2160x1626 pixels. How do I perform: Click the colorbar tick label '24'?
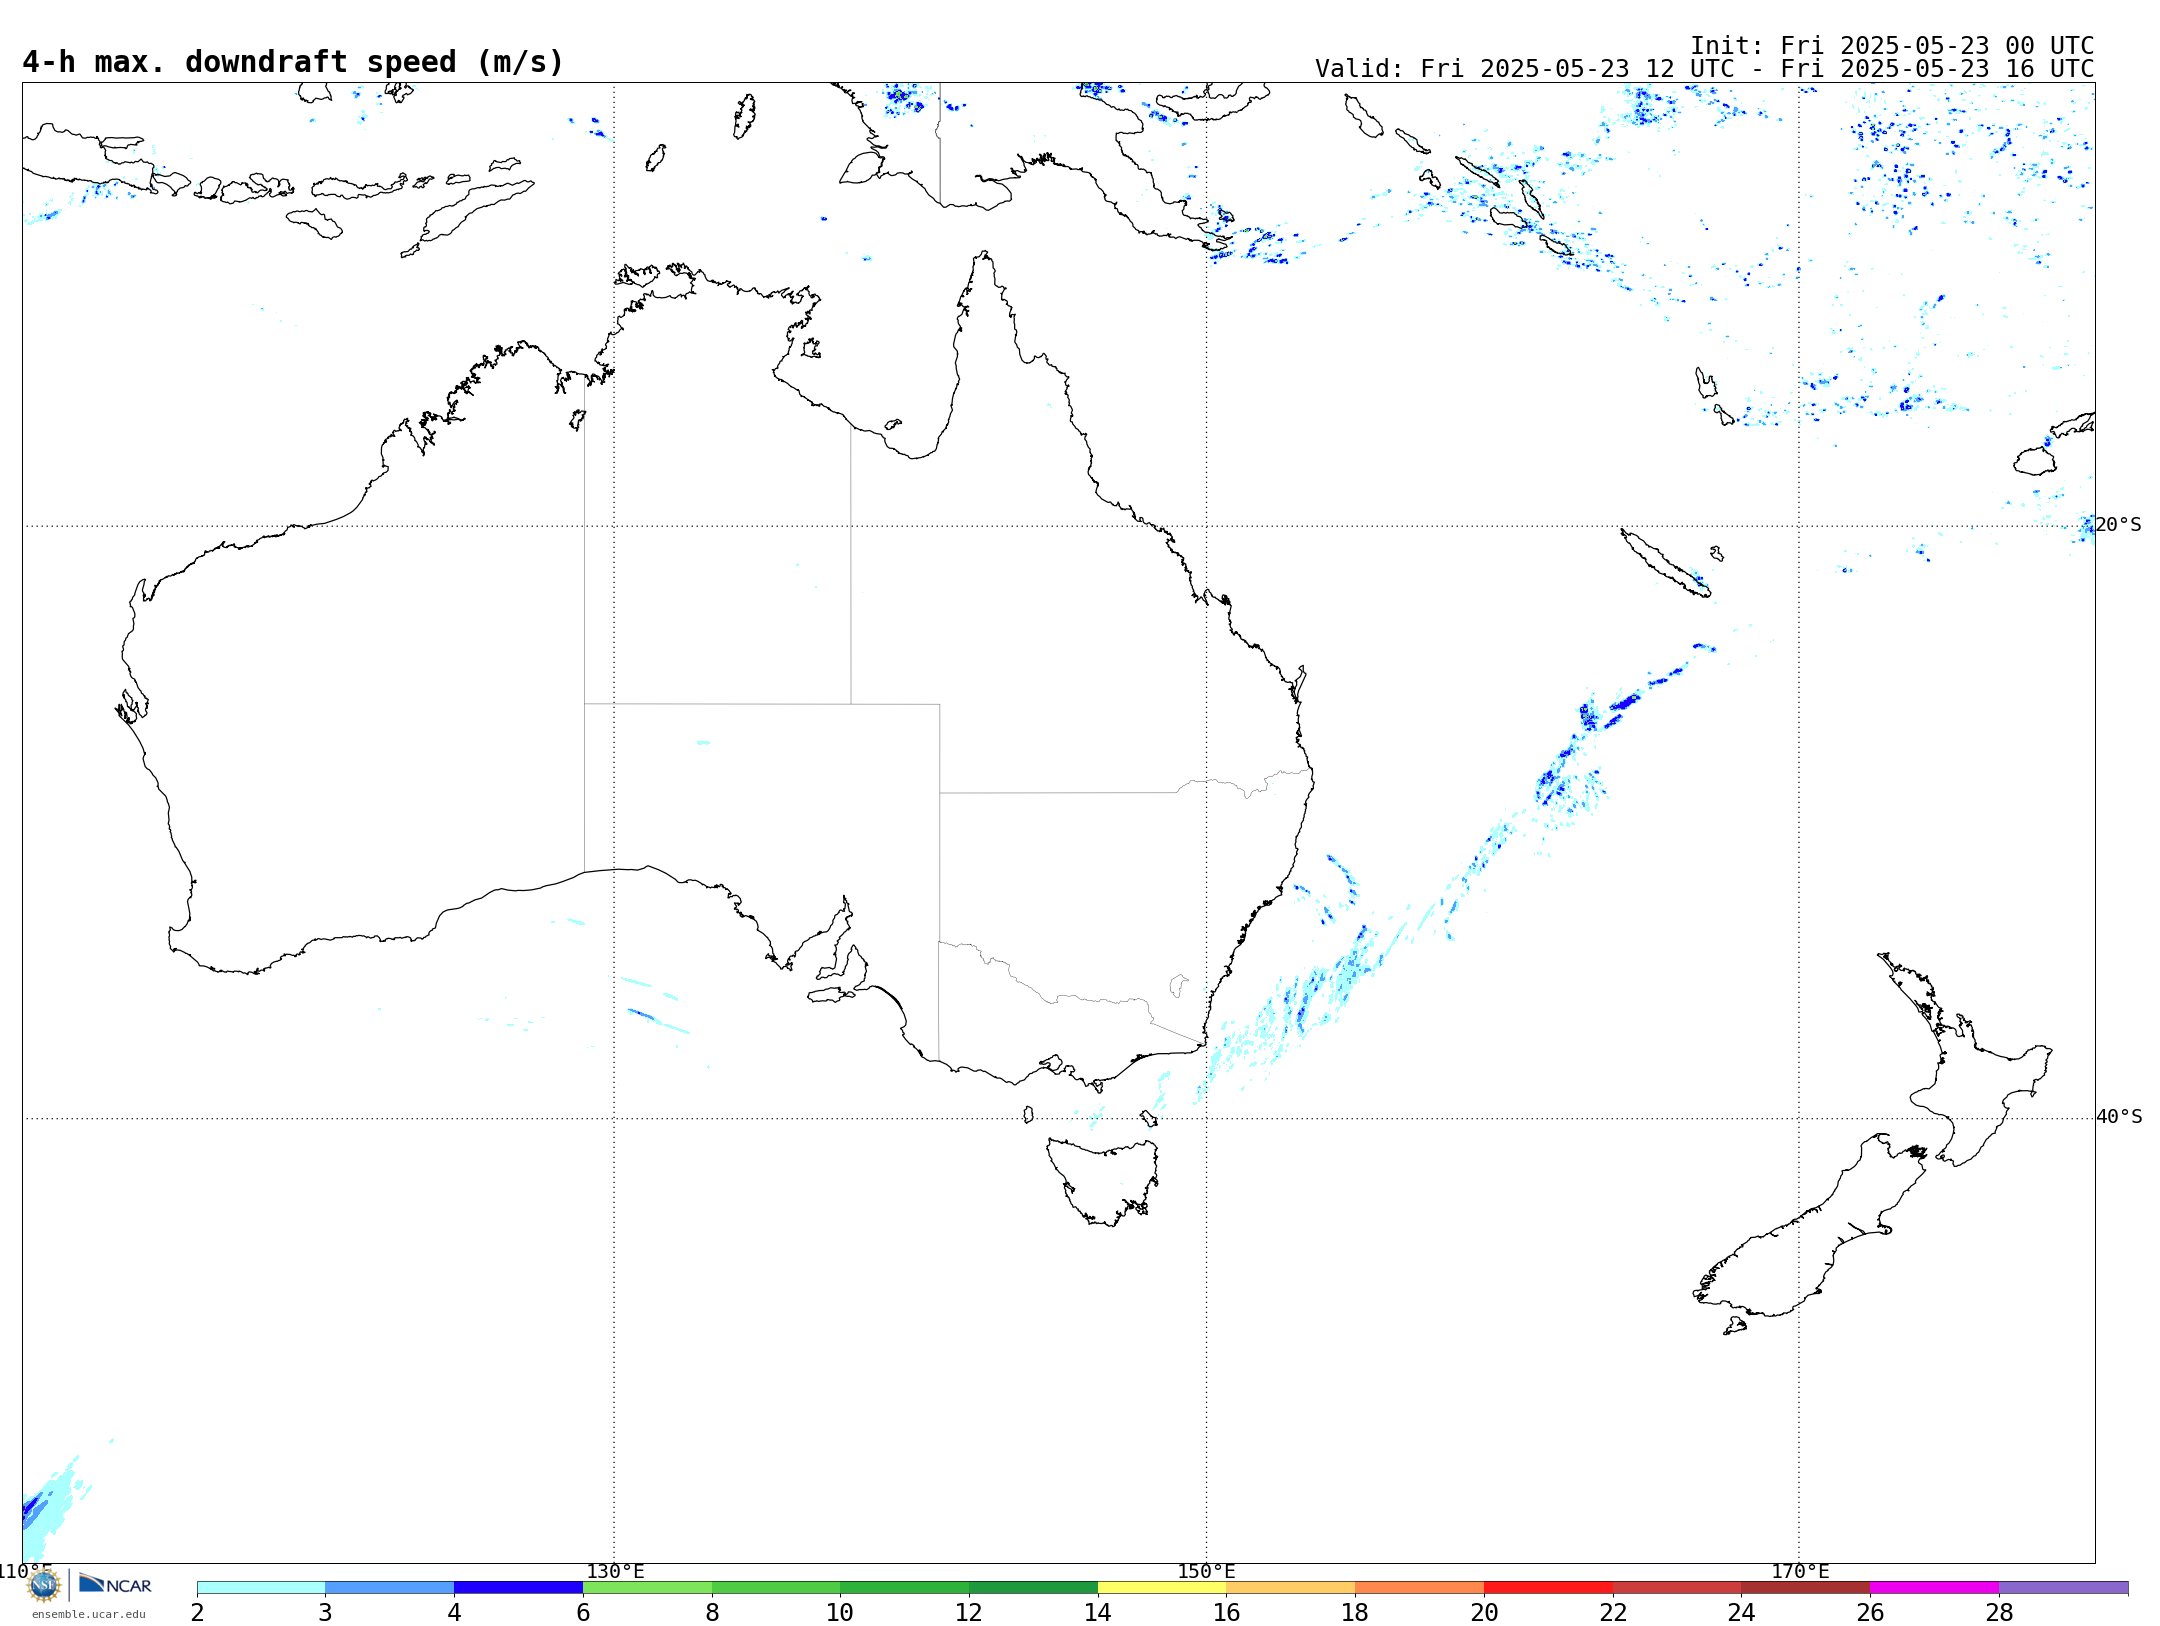[x=1742, y=1613]
